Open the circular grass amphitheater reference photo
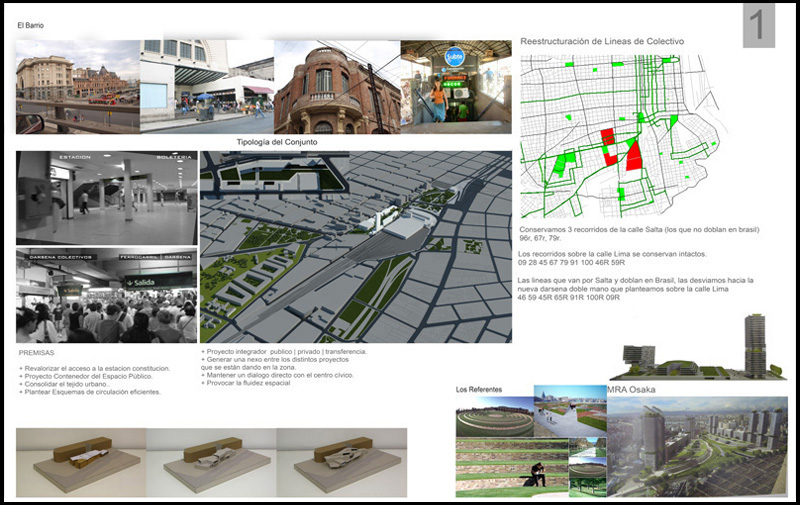This screenshot has height=505, width=800. point(495,417)
